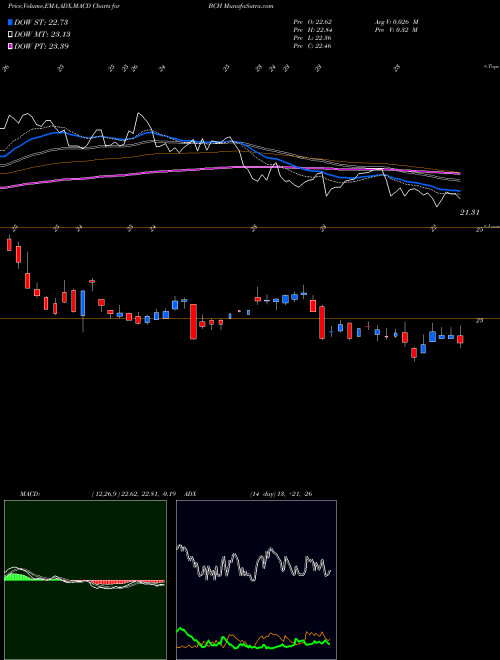The image size is (500, 660).
Task: Open the dark blue ADX indicator chart
Action: [256, 580]
